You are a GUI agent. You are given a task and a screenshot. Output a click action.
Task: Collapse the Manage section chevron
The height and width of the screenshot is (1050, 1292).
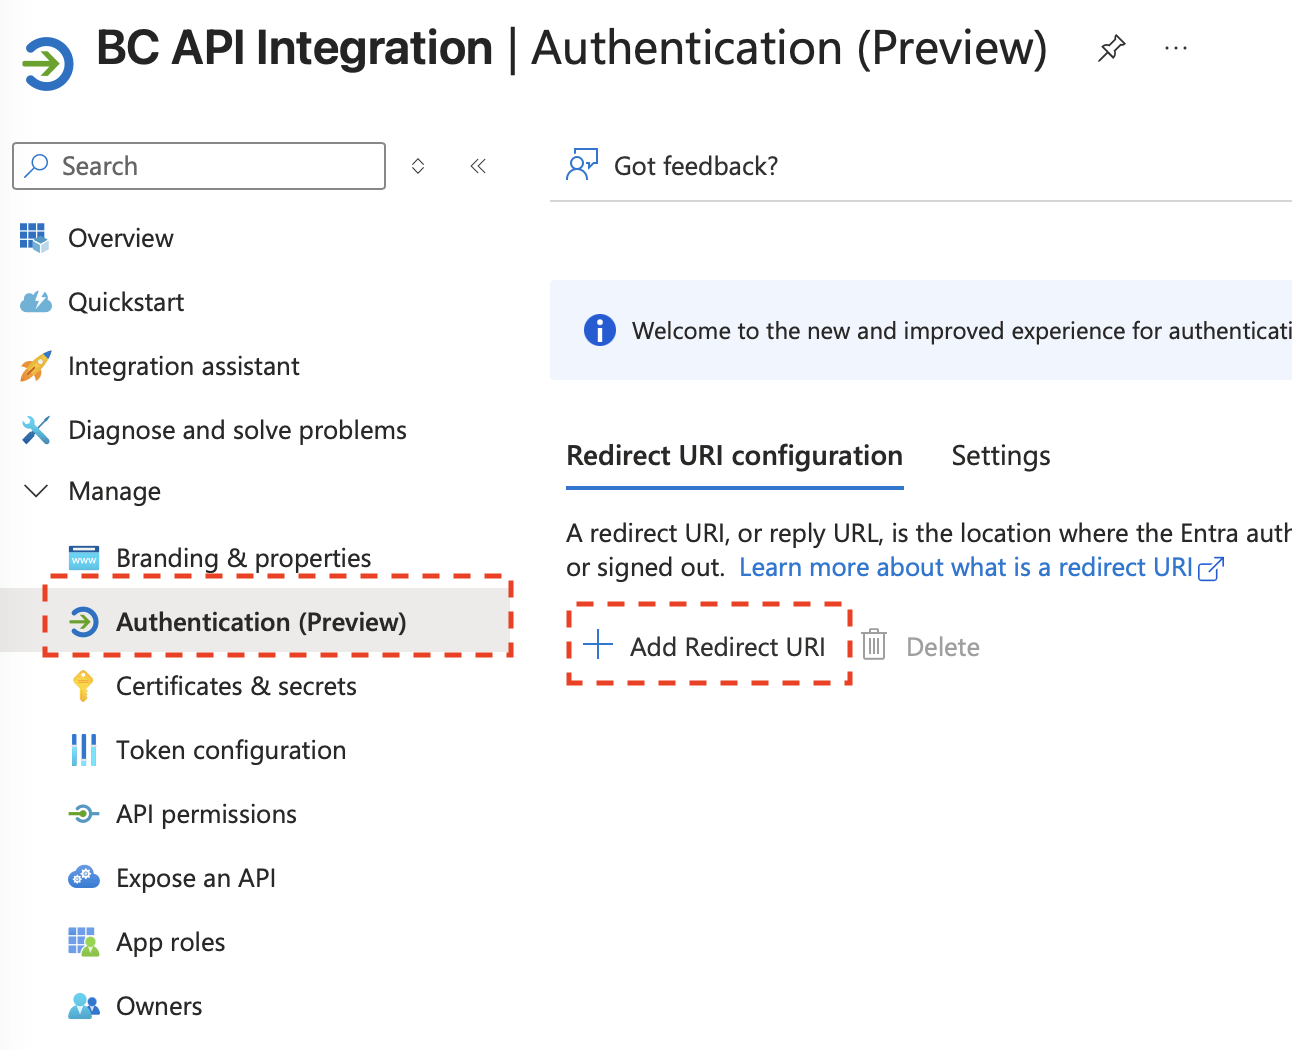point(36,491)
